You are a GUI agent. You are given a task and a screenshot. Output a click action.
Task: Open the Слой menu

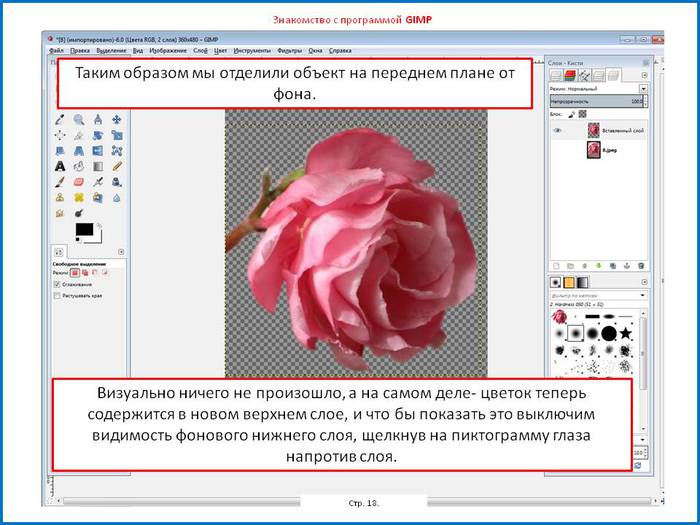200,51
